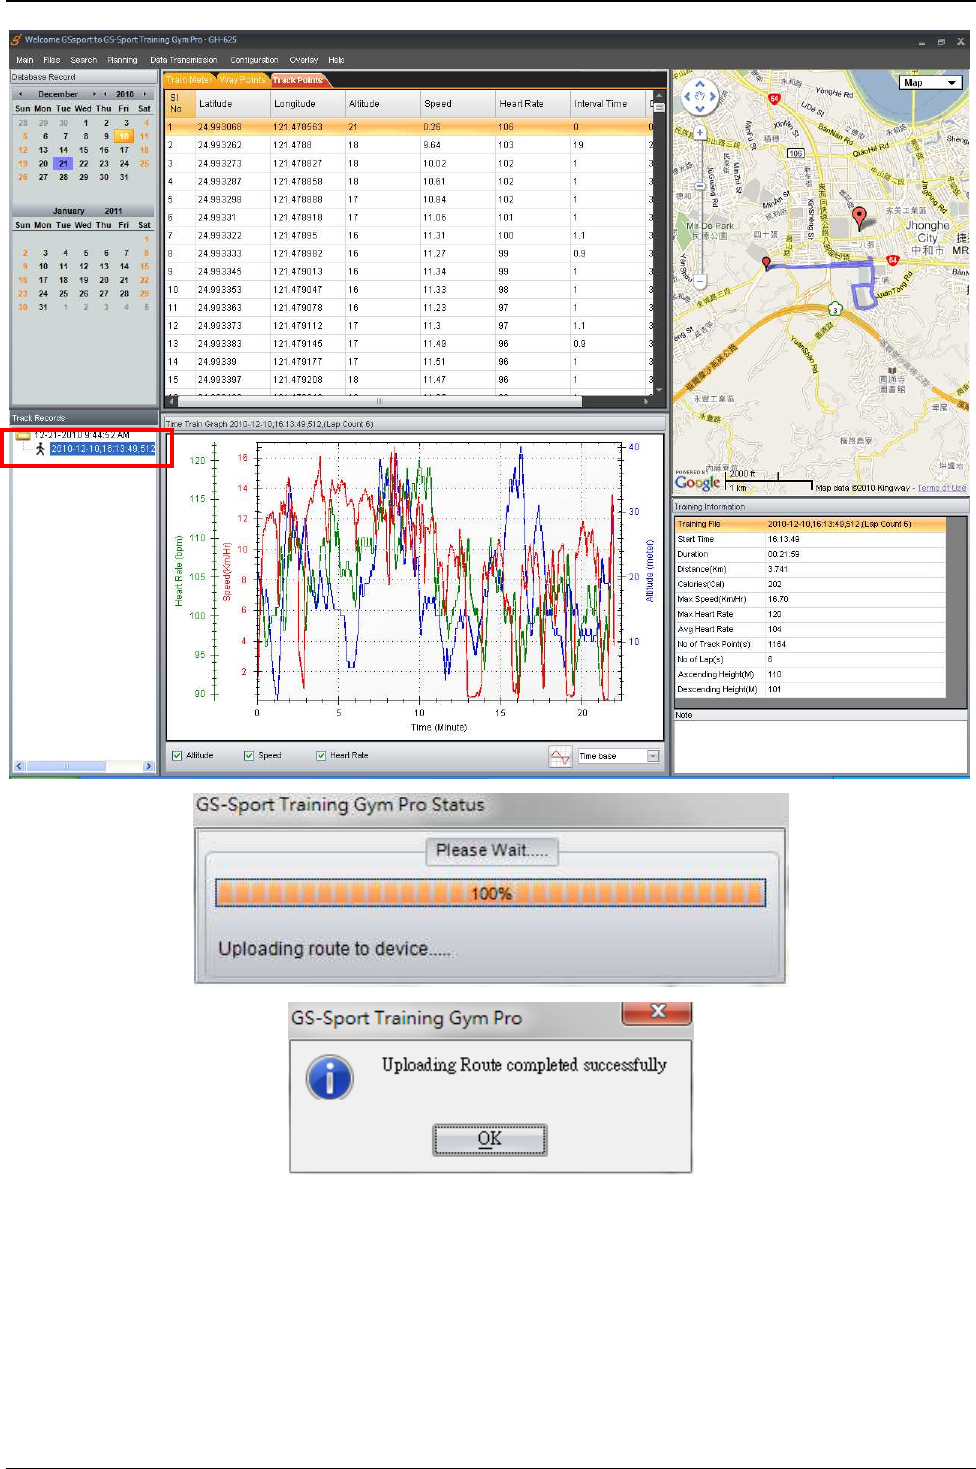Image resolution: width=976 pixels, height=1469 pixels.
Task: Click the 100% upload progress bar
Action: 490,893
